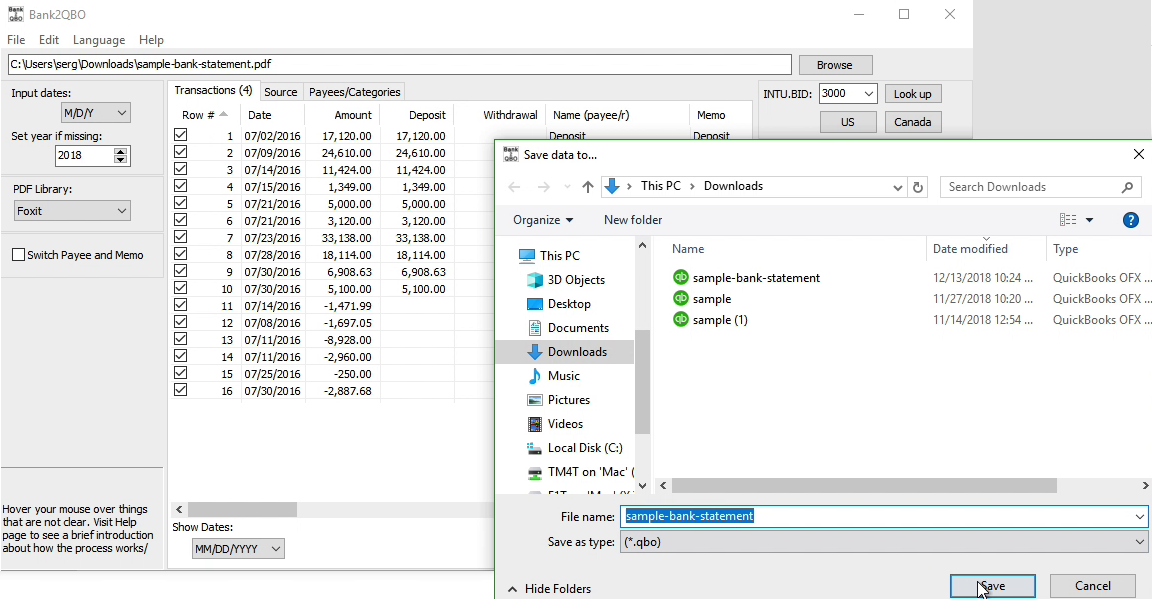
Task: Uncheck the checkbox for row 12
Action: tap(180, 322)
